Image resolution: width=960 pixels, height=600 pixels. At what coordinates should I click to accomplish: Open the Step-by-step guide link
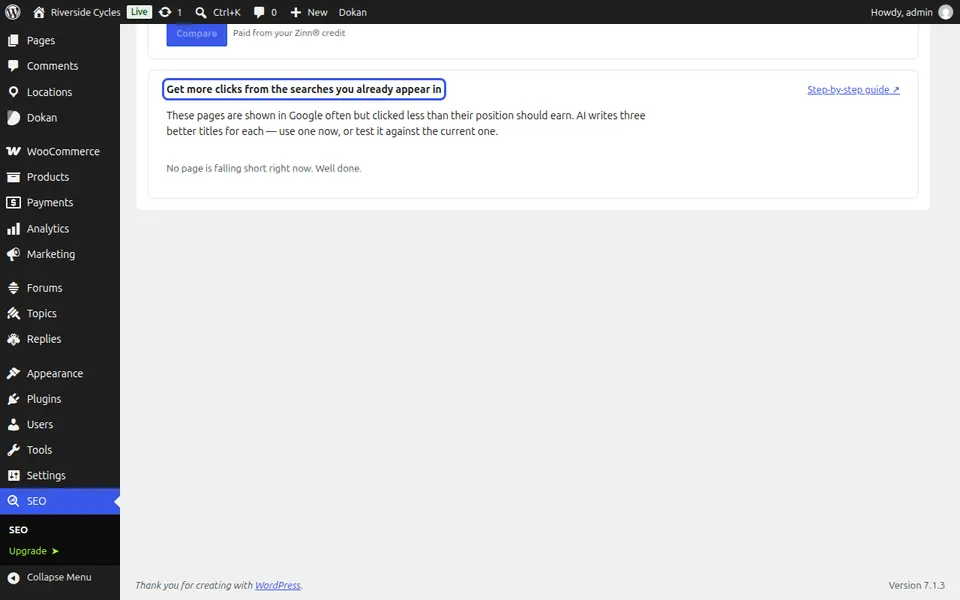click(x=853, y=90)
